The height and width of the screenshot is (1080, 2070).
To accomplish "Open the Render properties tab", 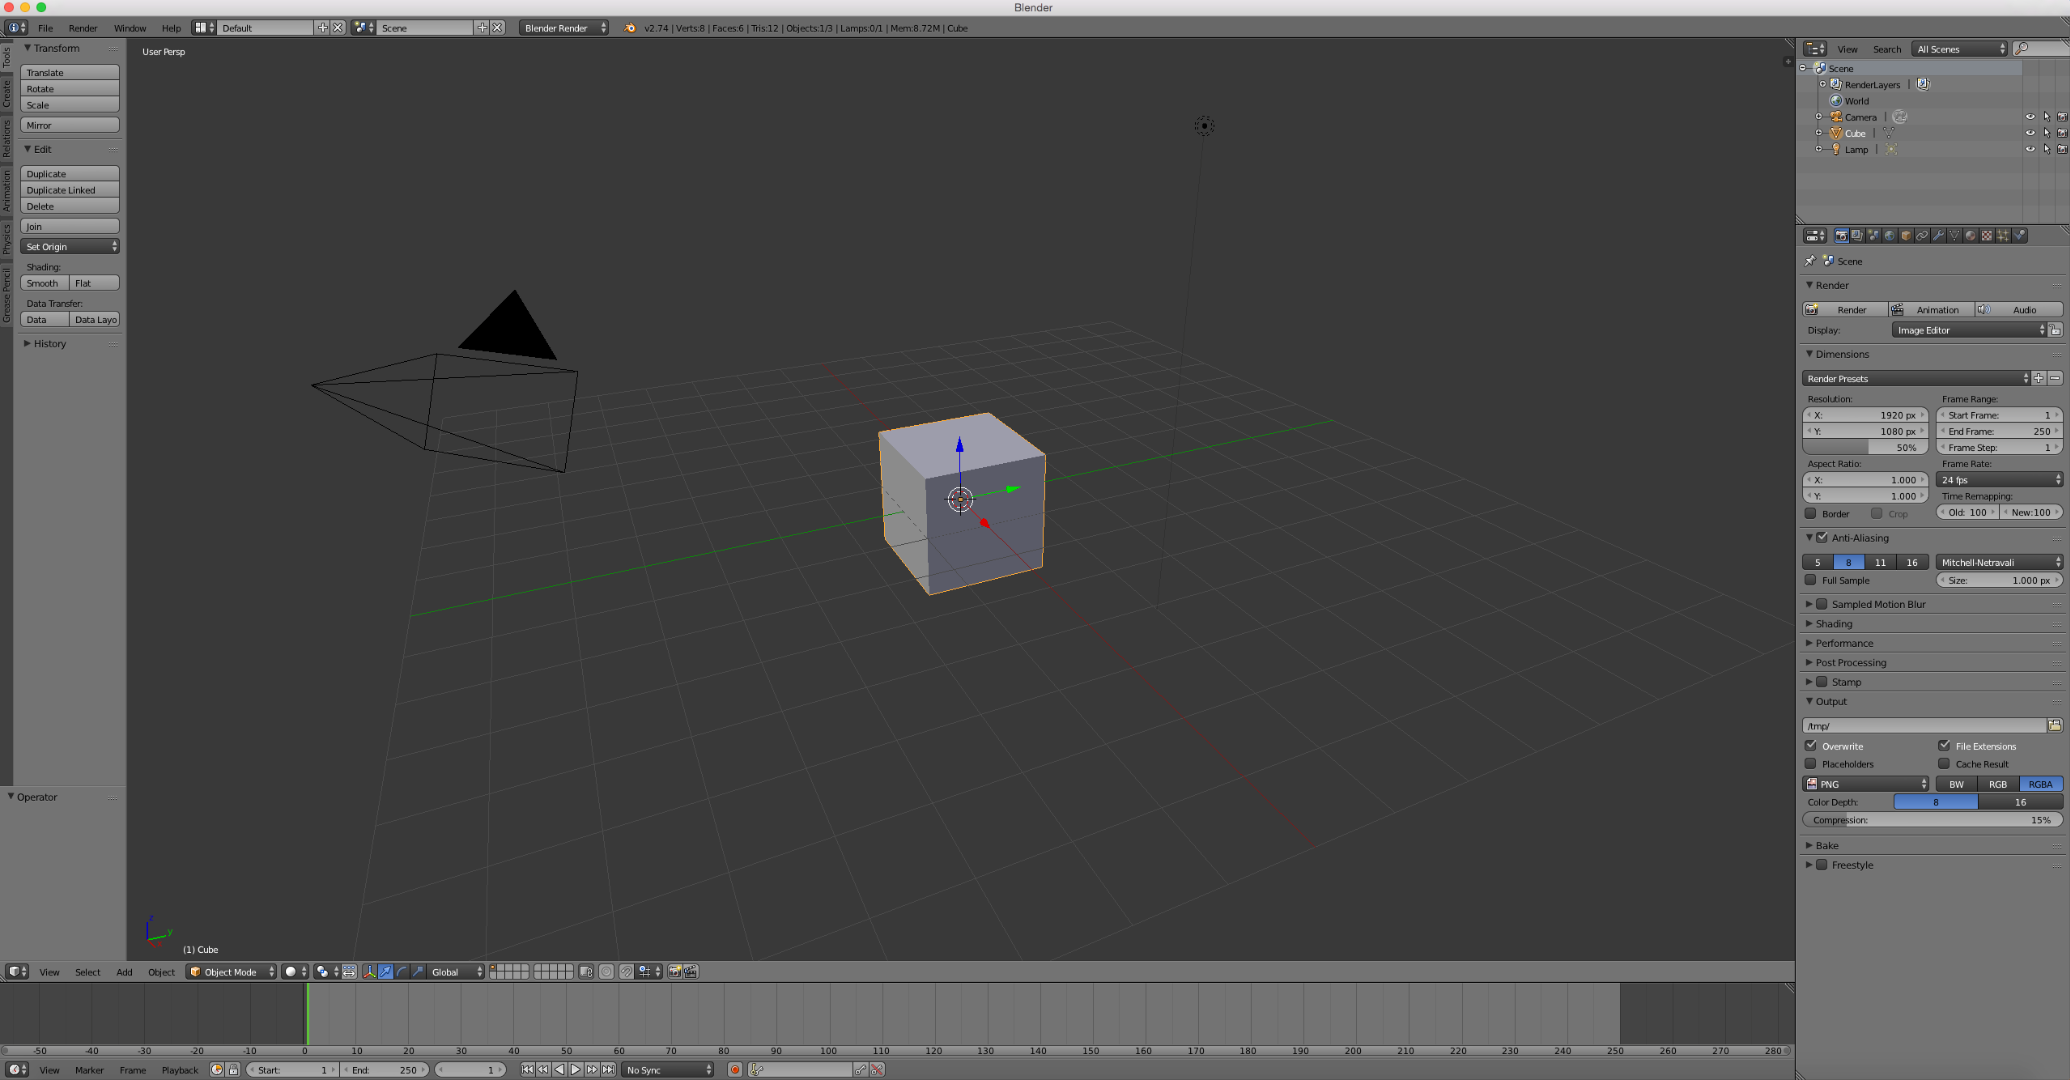I will click(x=1841, y=235).
